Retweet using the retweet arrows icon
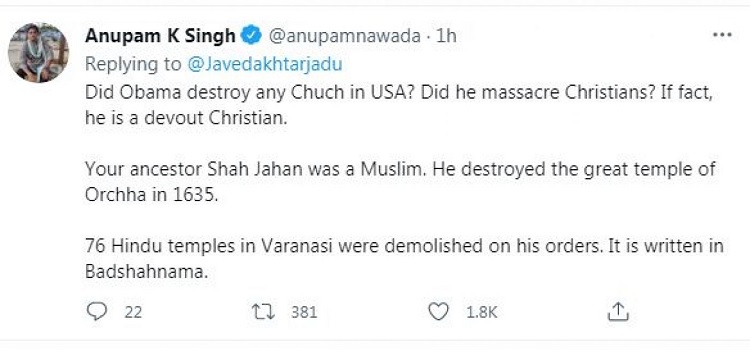Image resolution: width=750 pixels, height=360 pixels. click(264, 312)
